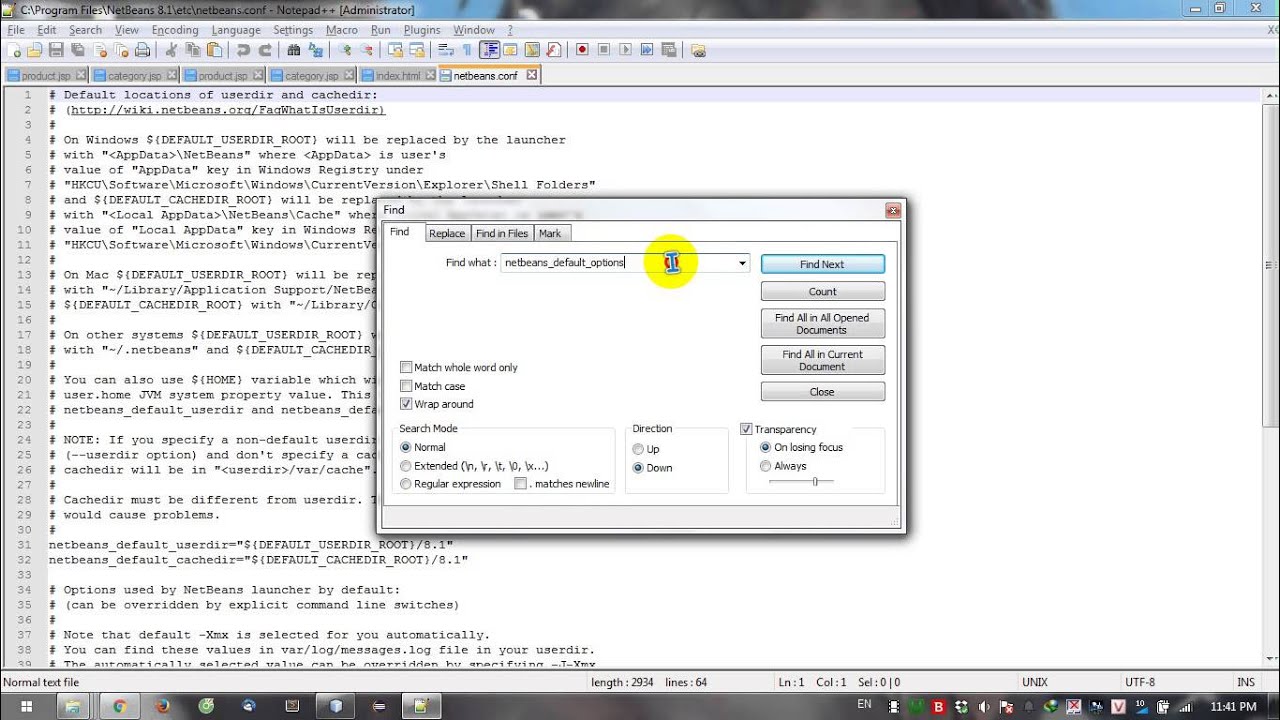The height and width of the screenshot is (720, 1280).
Task: Select Extended search mode radio button
Action: point(405,466)
